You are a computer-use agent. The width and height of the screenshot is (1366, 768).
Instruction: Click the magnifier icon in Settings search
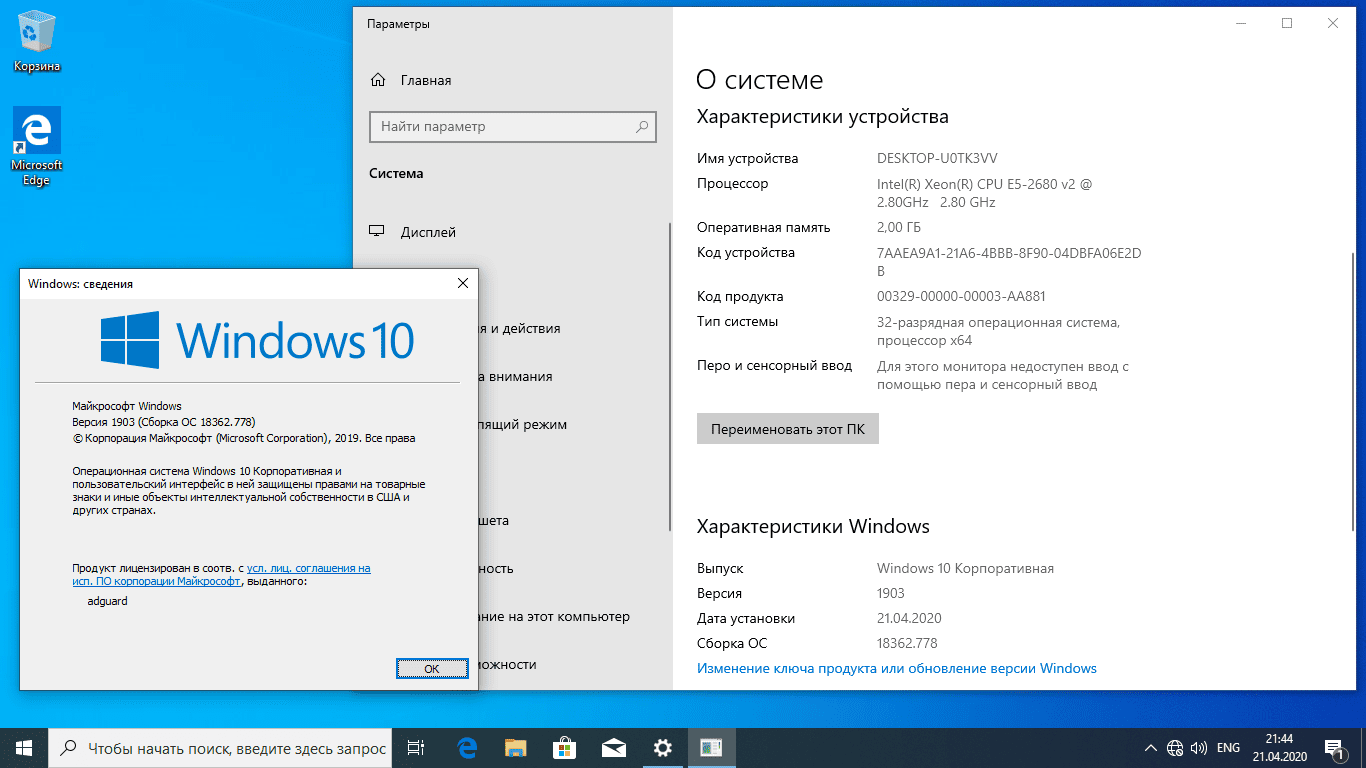(643, 127)
